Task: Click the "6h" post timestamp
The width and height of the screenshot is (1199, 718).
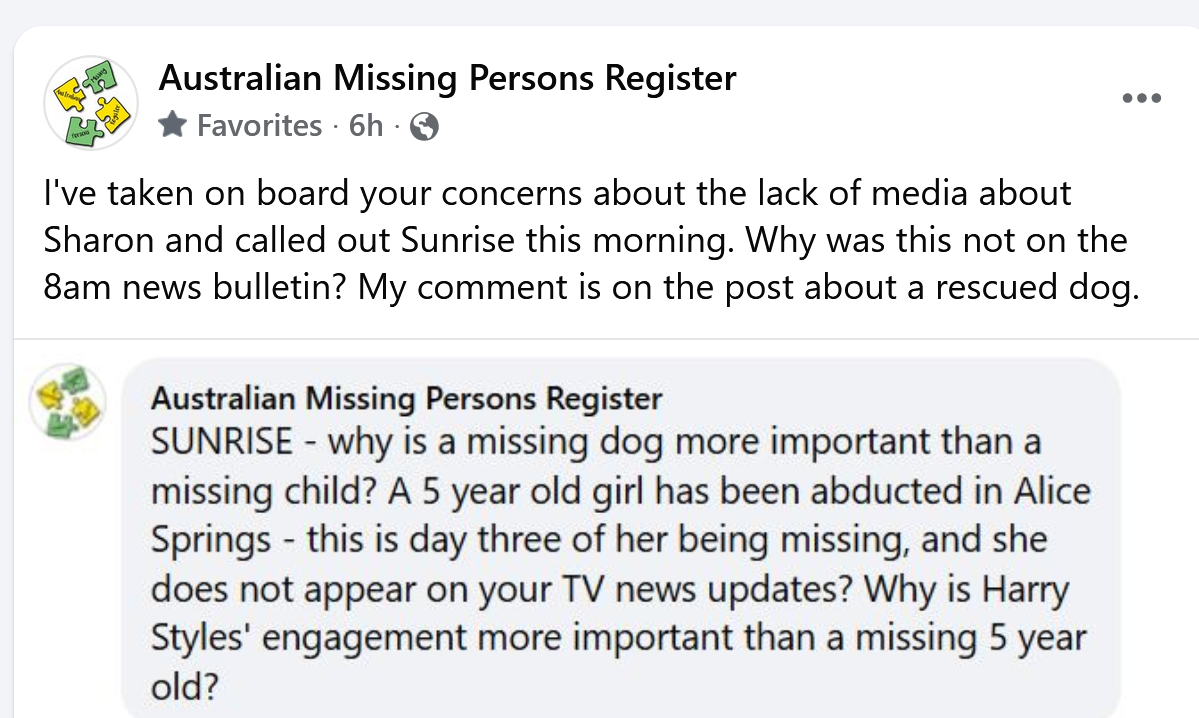Action: tap(365, 126)
